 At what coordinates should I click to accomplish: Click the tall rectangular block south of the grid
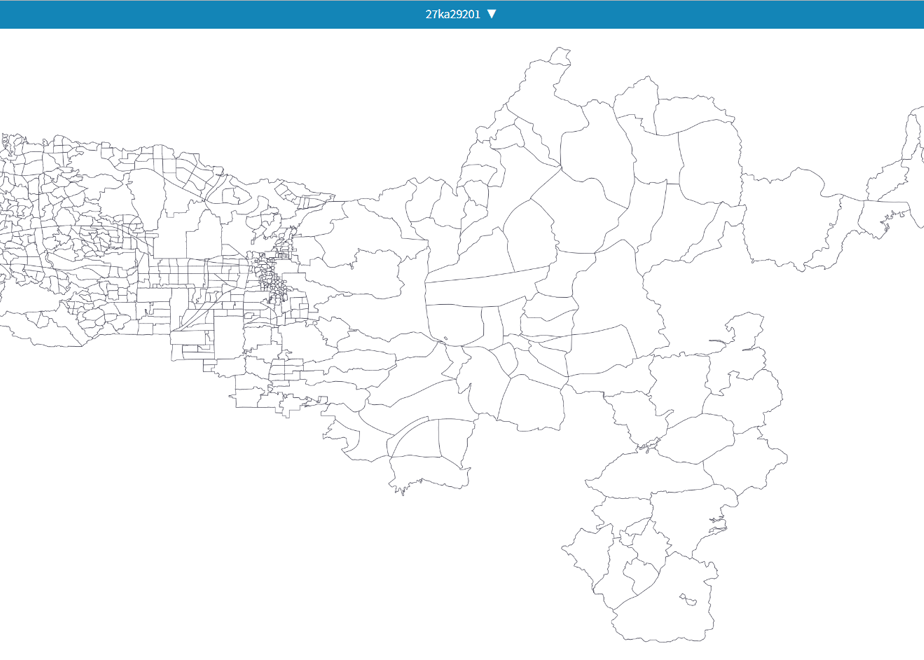coord(229,337)
